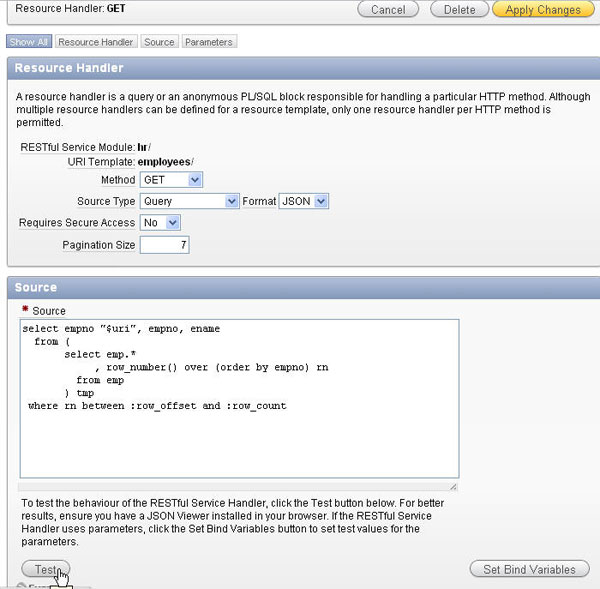Click the Delete button
Viewport: 600px width, 589px height.
tap(459, 9)
